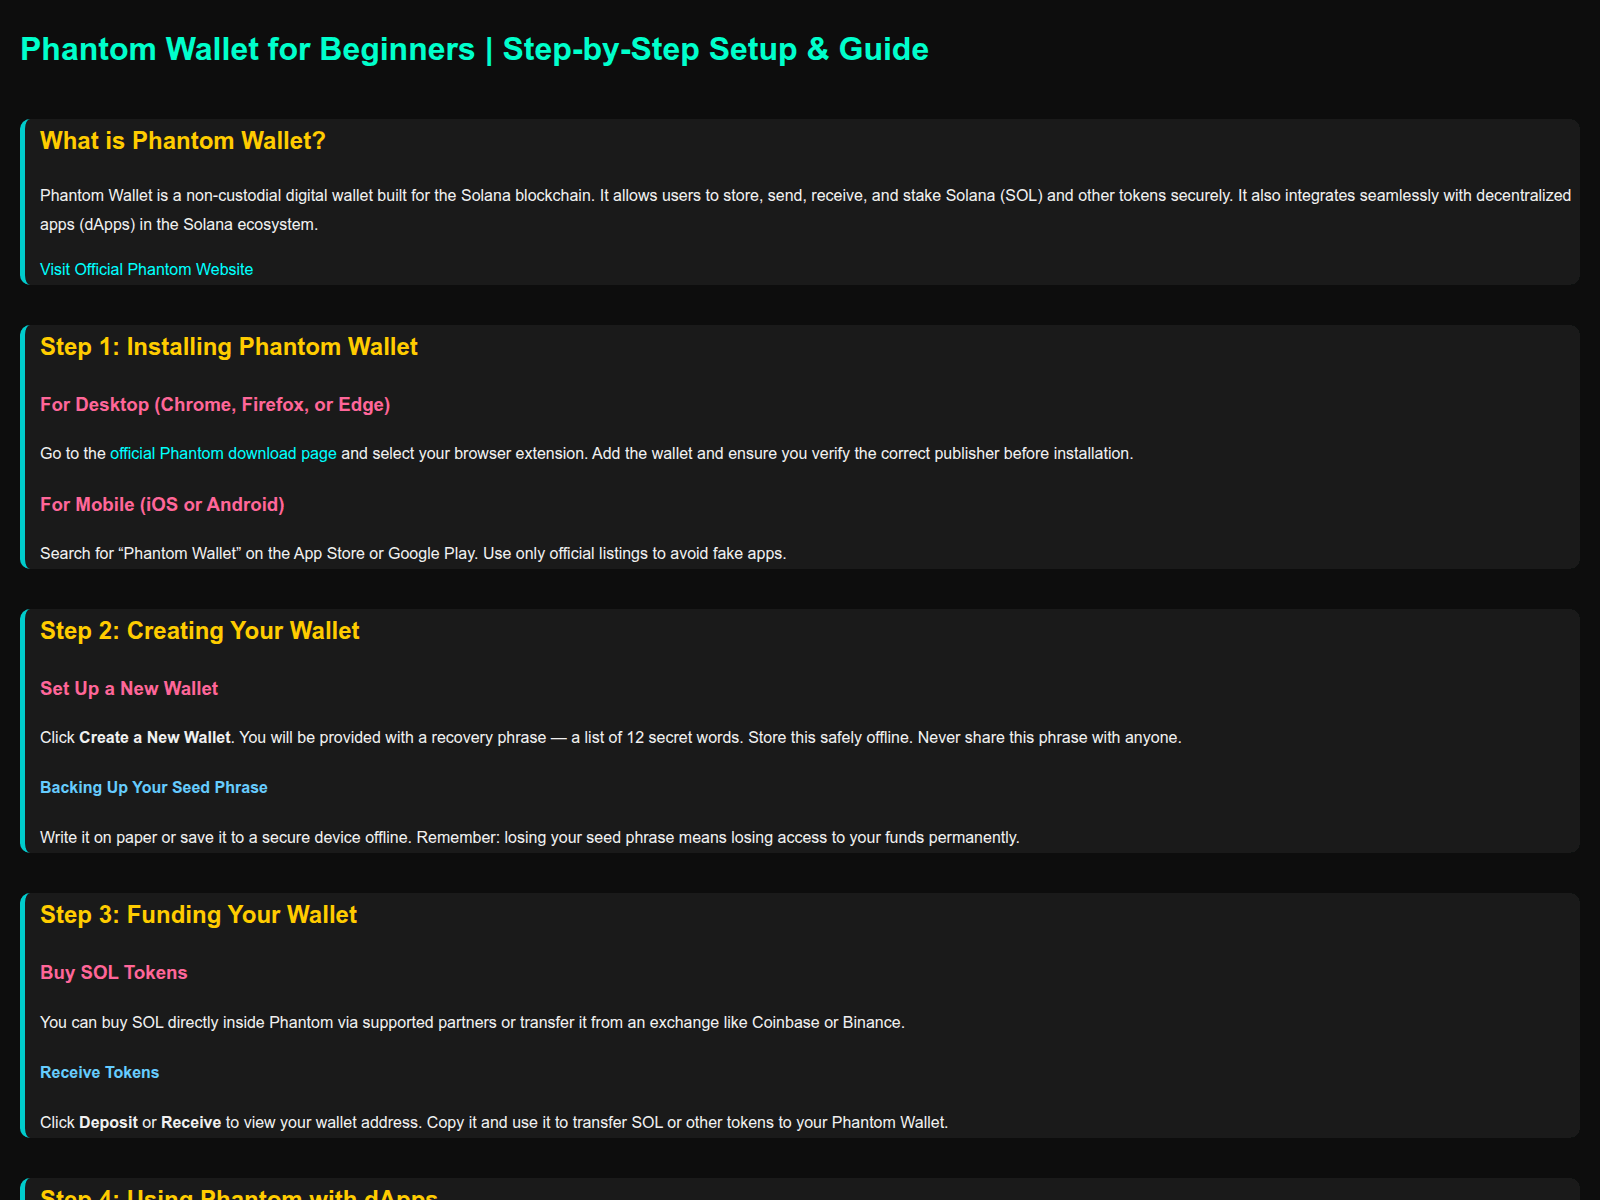Click the sentence 'Search for “Phantom Wallet” on the App Store'
Screen dimensions: 1600x1200
pyautogui.click(x=413, y=553)
